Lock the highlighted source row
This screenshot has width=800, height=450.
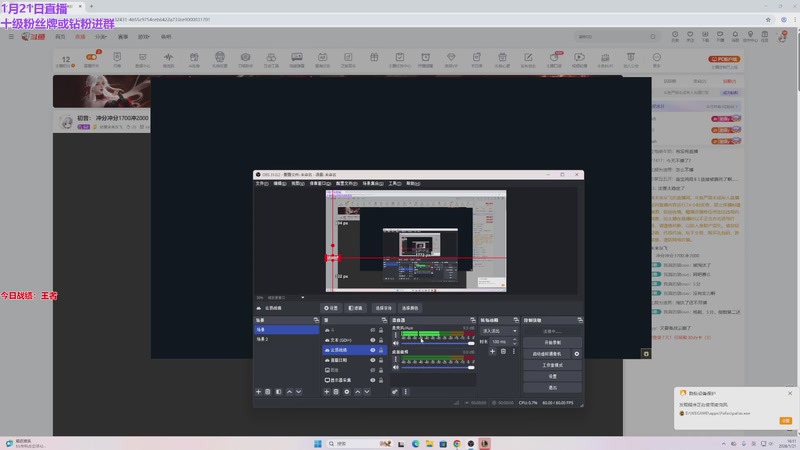pyautogui.click(x=381, y=350)
